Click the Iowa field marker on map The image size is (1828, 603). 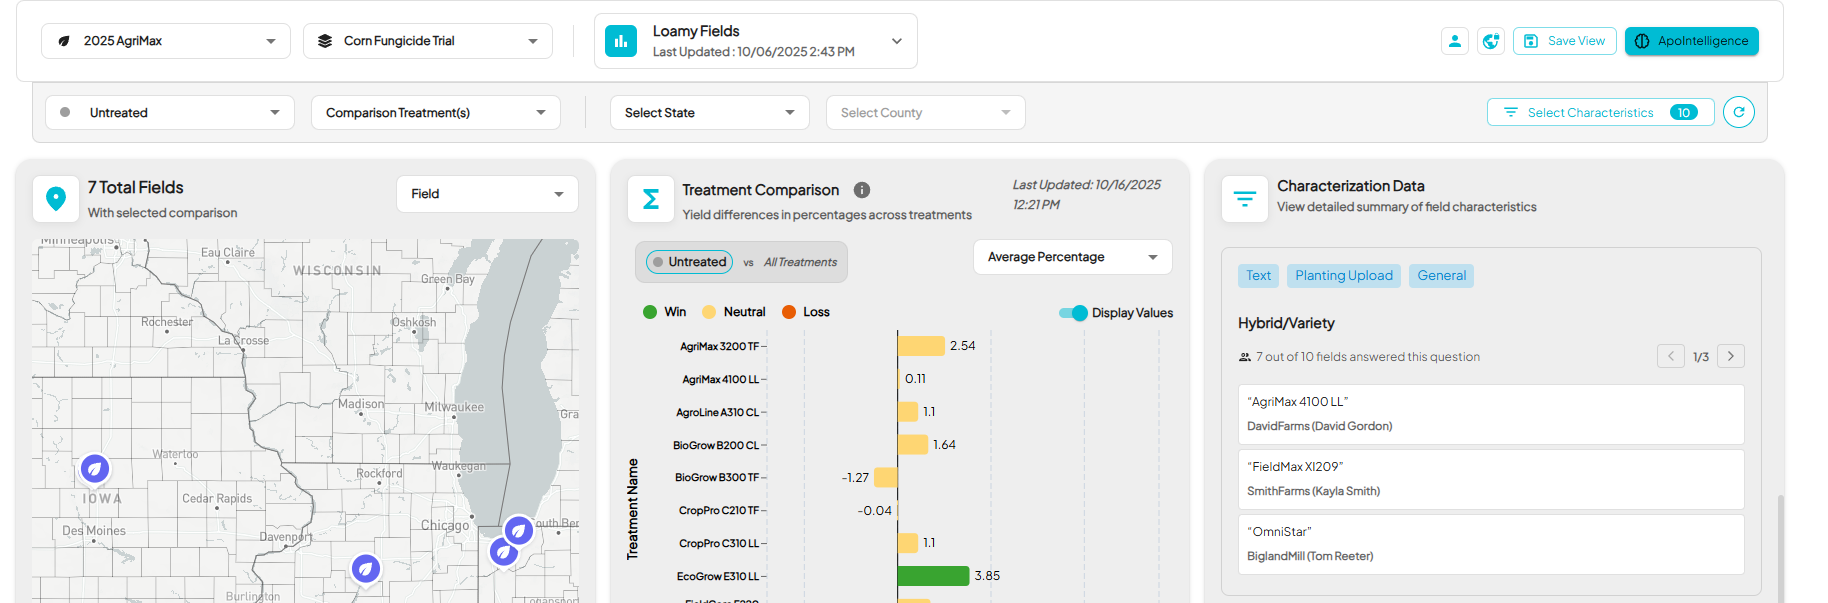click(x=95, y=468)
